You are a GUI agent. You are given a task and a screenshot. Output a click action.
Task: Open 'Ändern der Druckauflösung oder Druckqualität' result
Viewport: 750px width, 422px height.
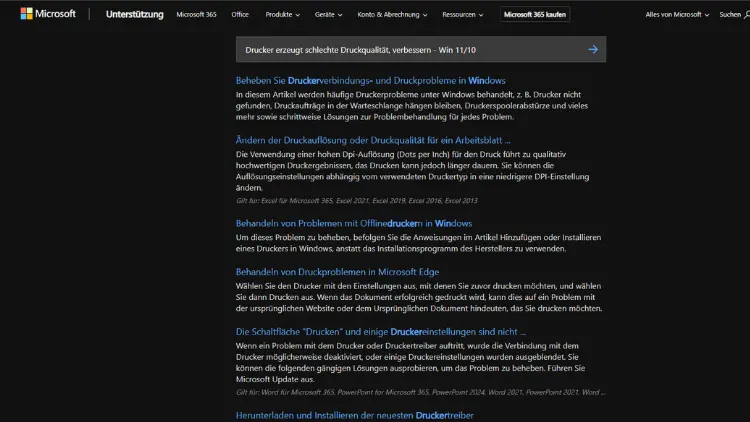[x=373, y=140]
